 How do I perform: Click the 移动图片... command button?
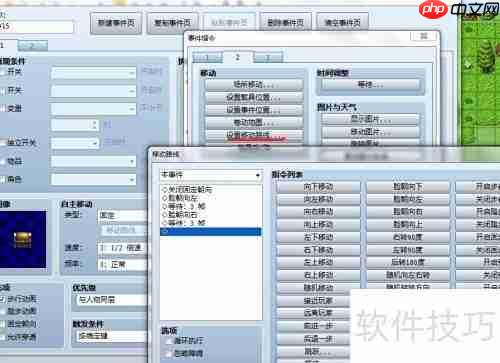(x=370, y=132)
